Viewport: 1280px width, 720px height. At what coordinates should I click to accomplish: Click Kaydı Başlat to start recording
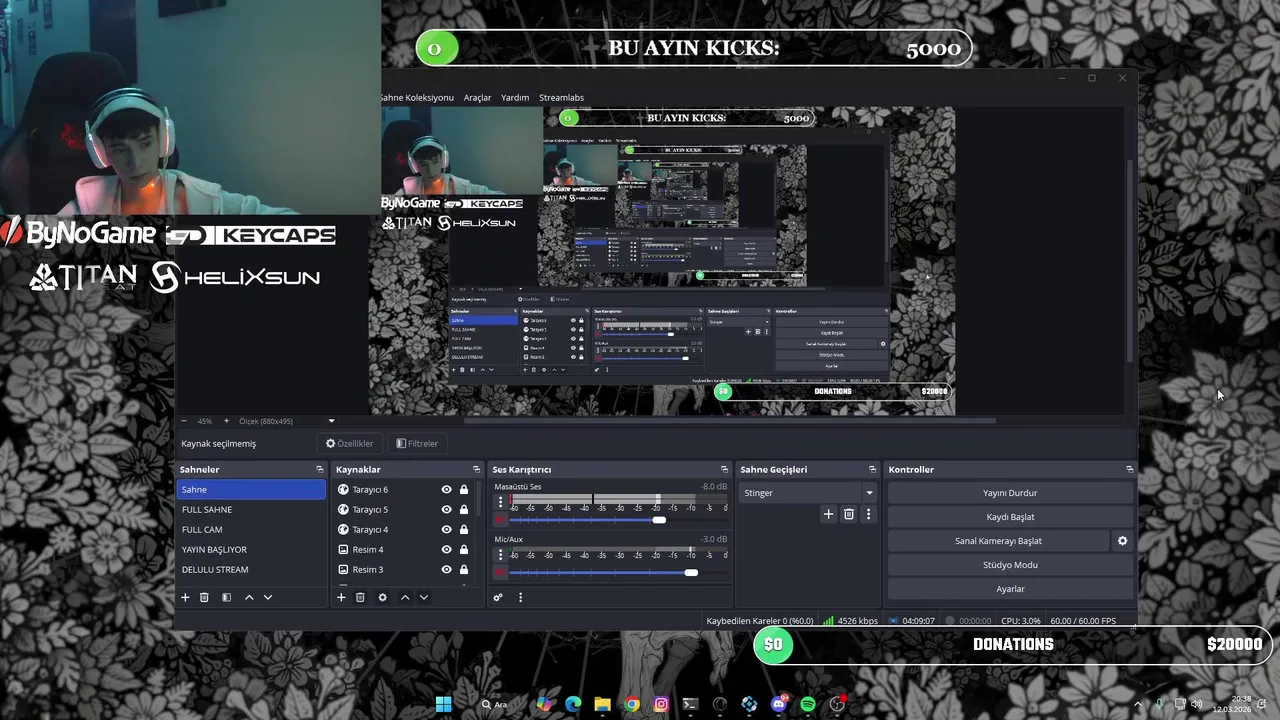tap(1010, 517)
